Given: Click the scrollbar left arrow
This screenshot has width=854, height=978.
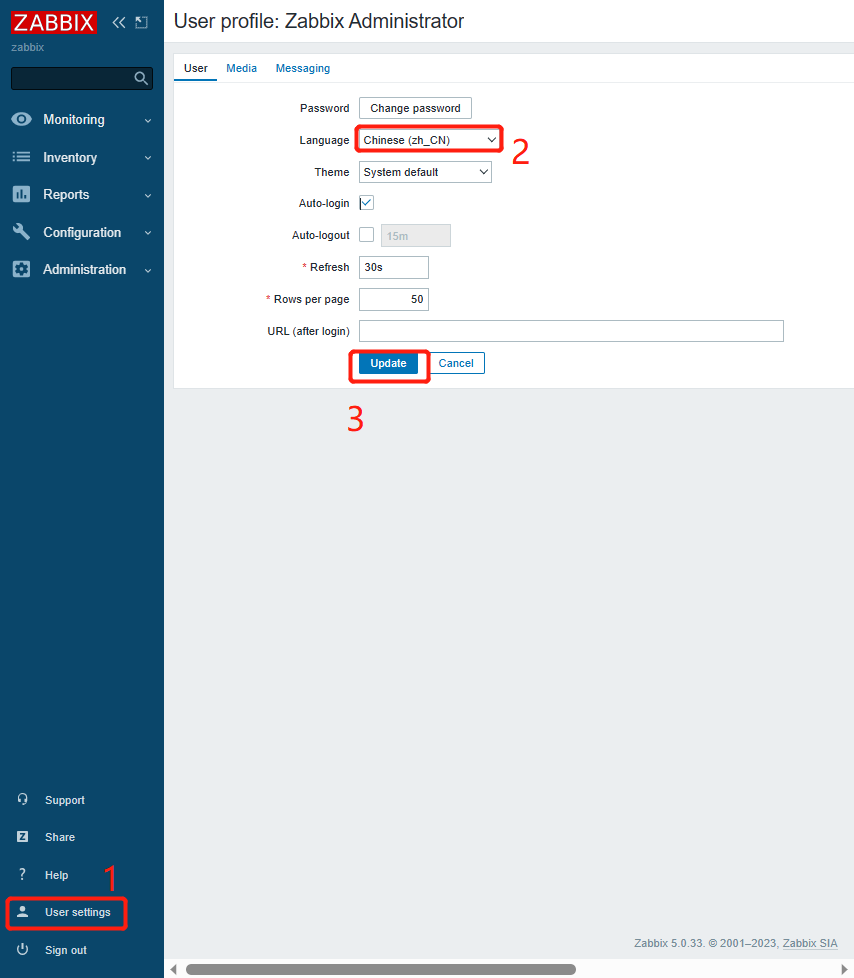Looking at the screenshot, I should click(173, 969).
